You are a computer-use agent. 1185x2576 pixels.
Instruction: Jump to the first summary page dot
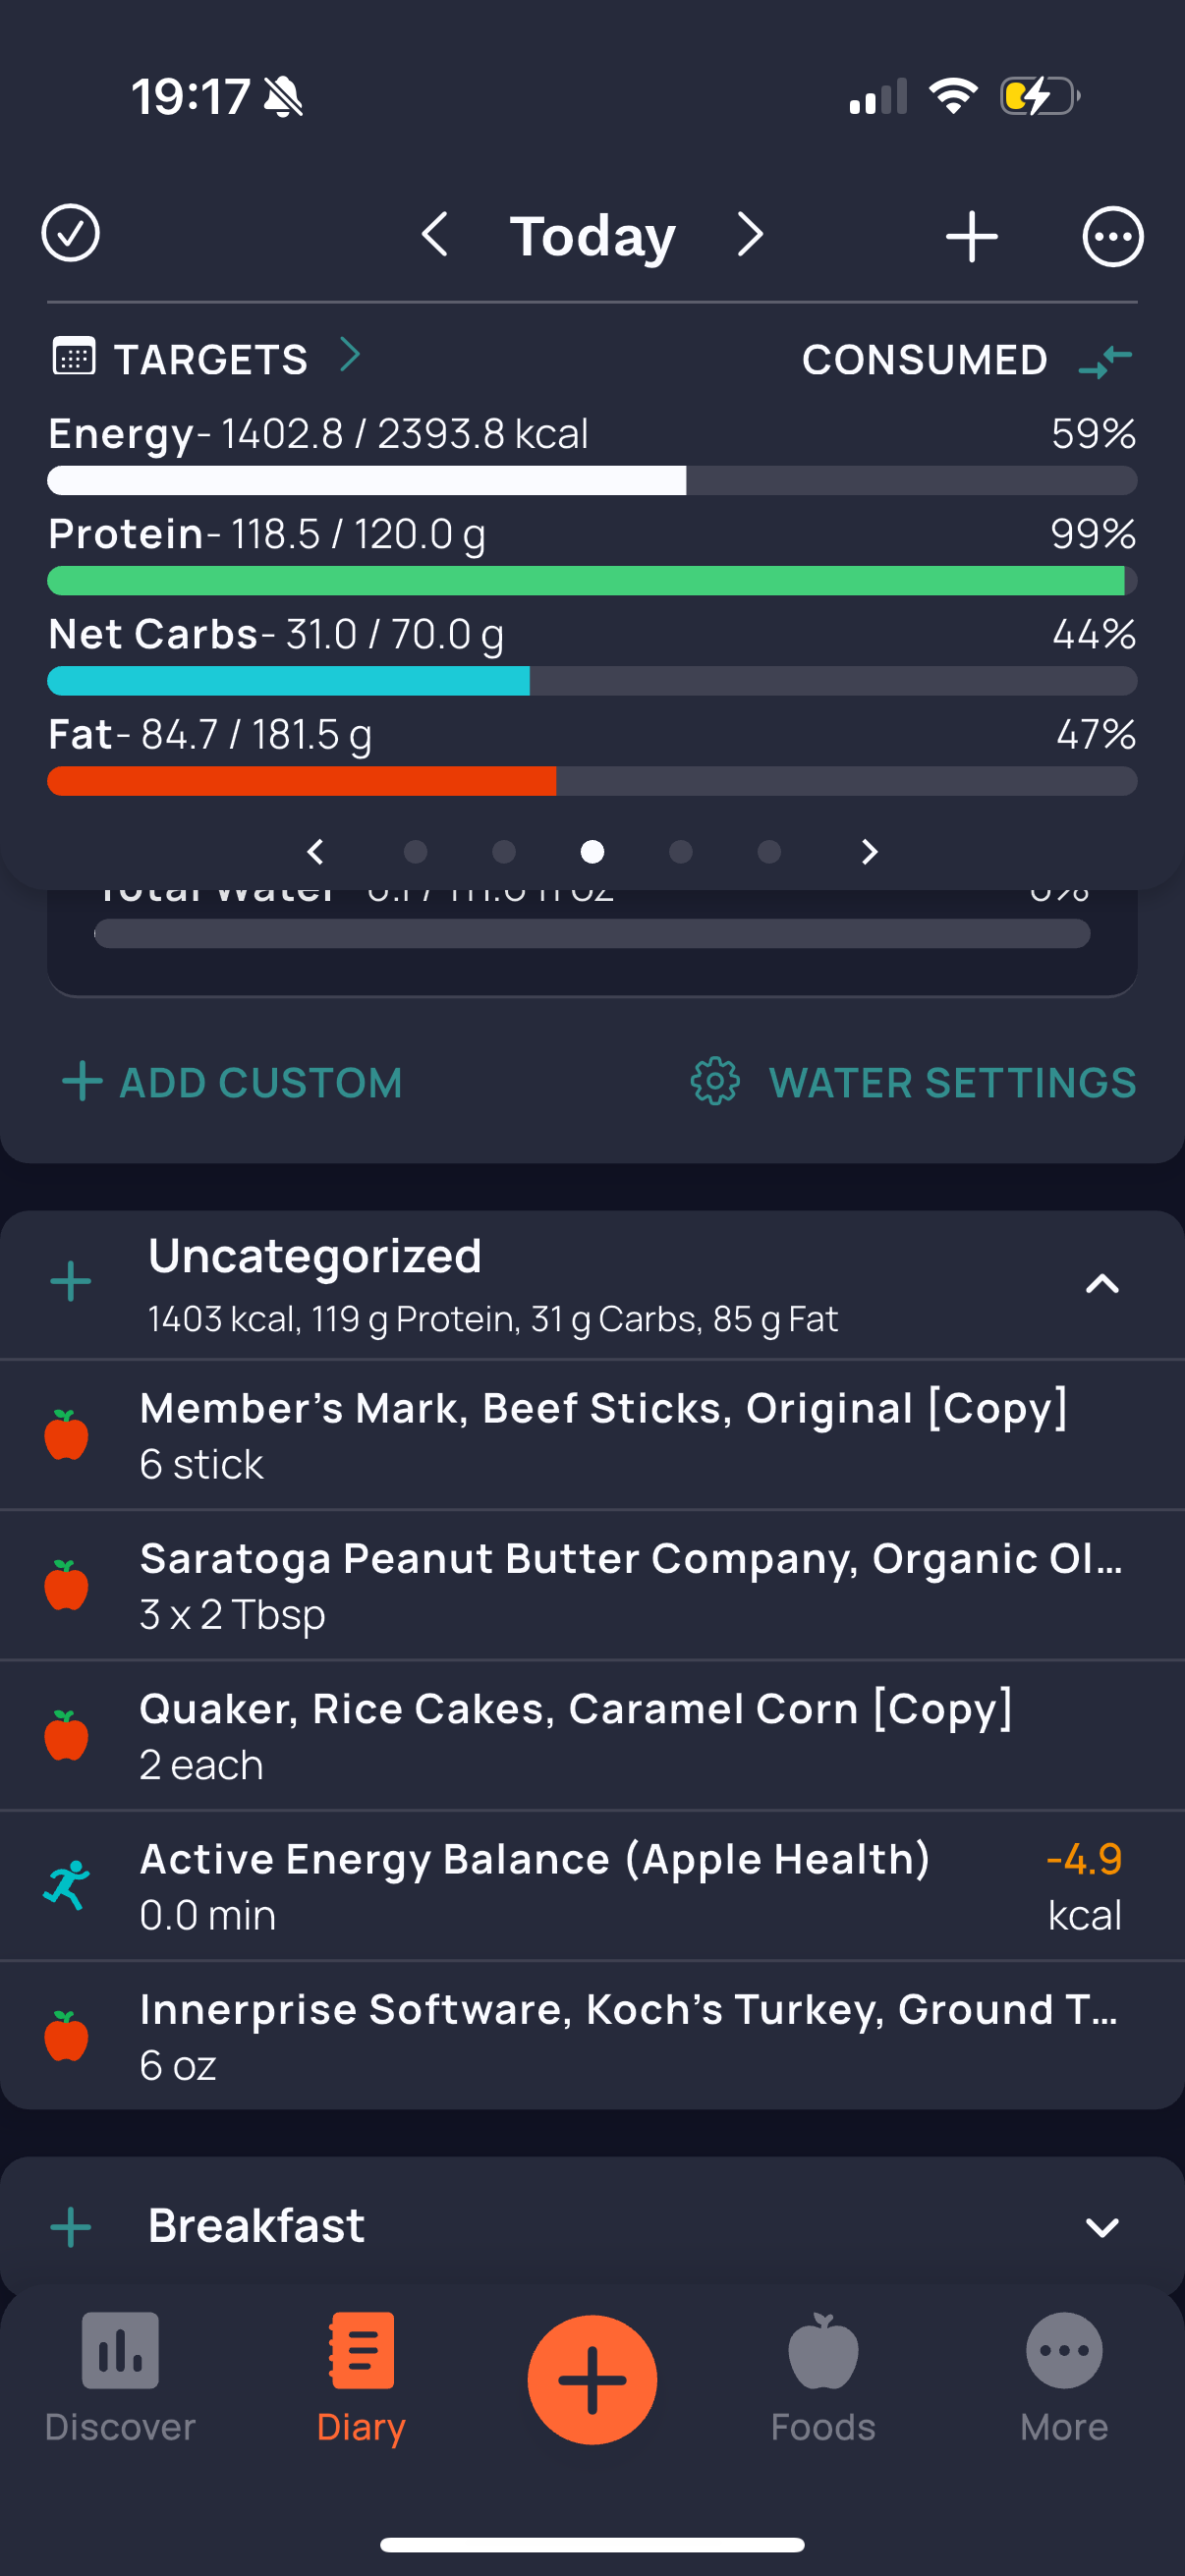pos(415,852)
